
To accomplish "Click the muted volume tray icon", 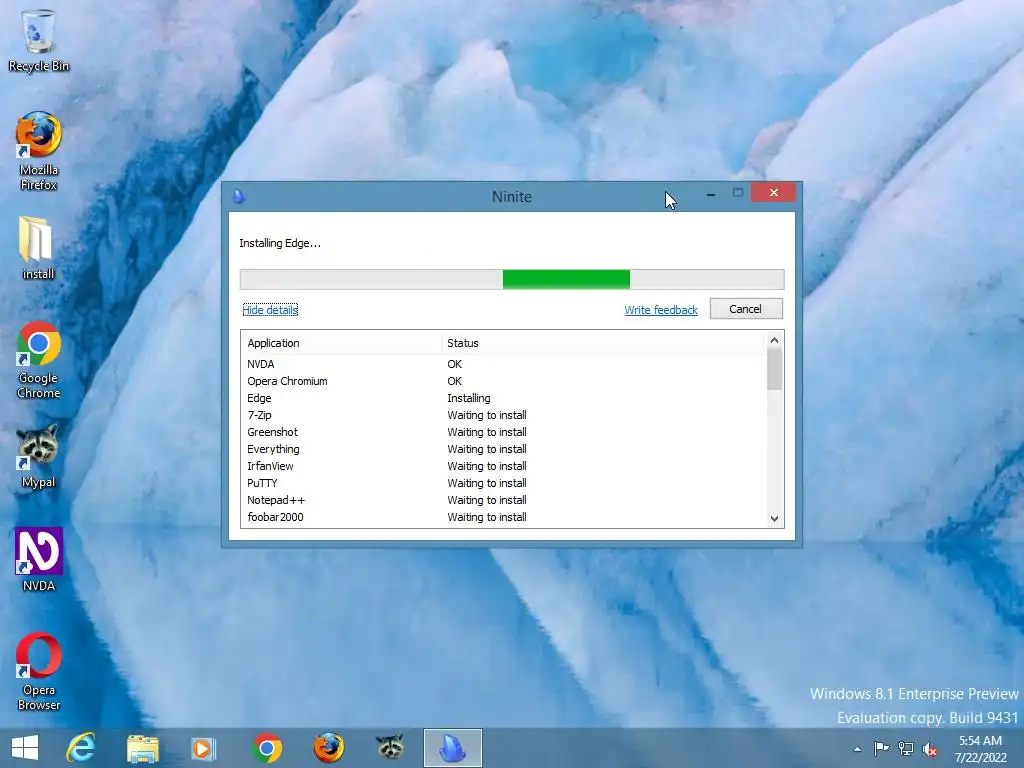I will 930,749.
